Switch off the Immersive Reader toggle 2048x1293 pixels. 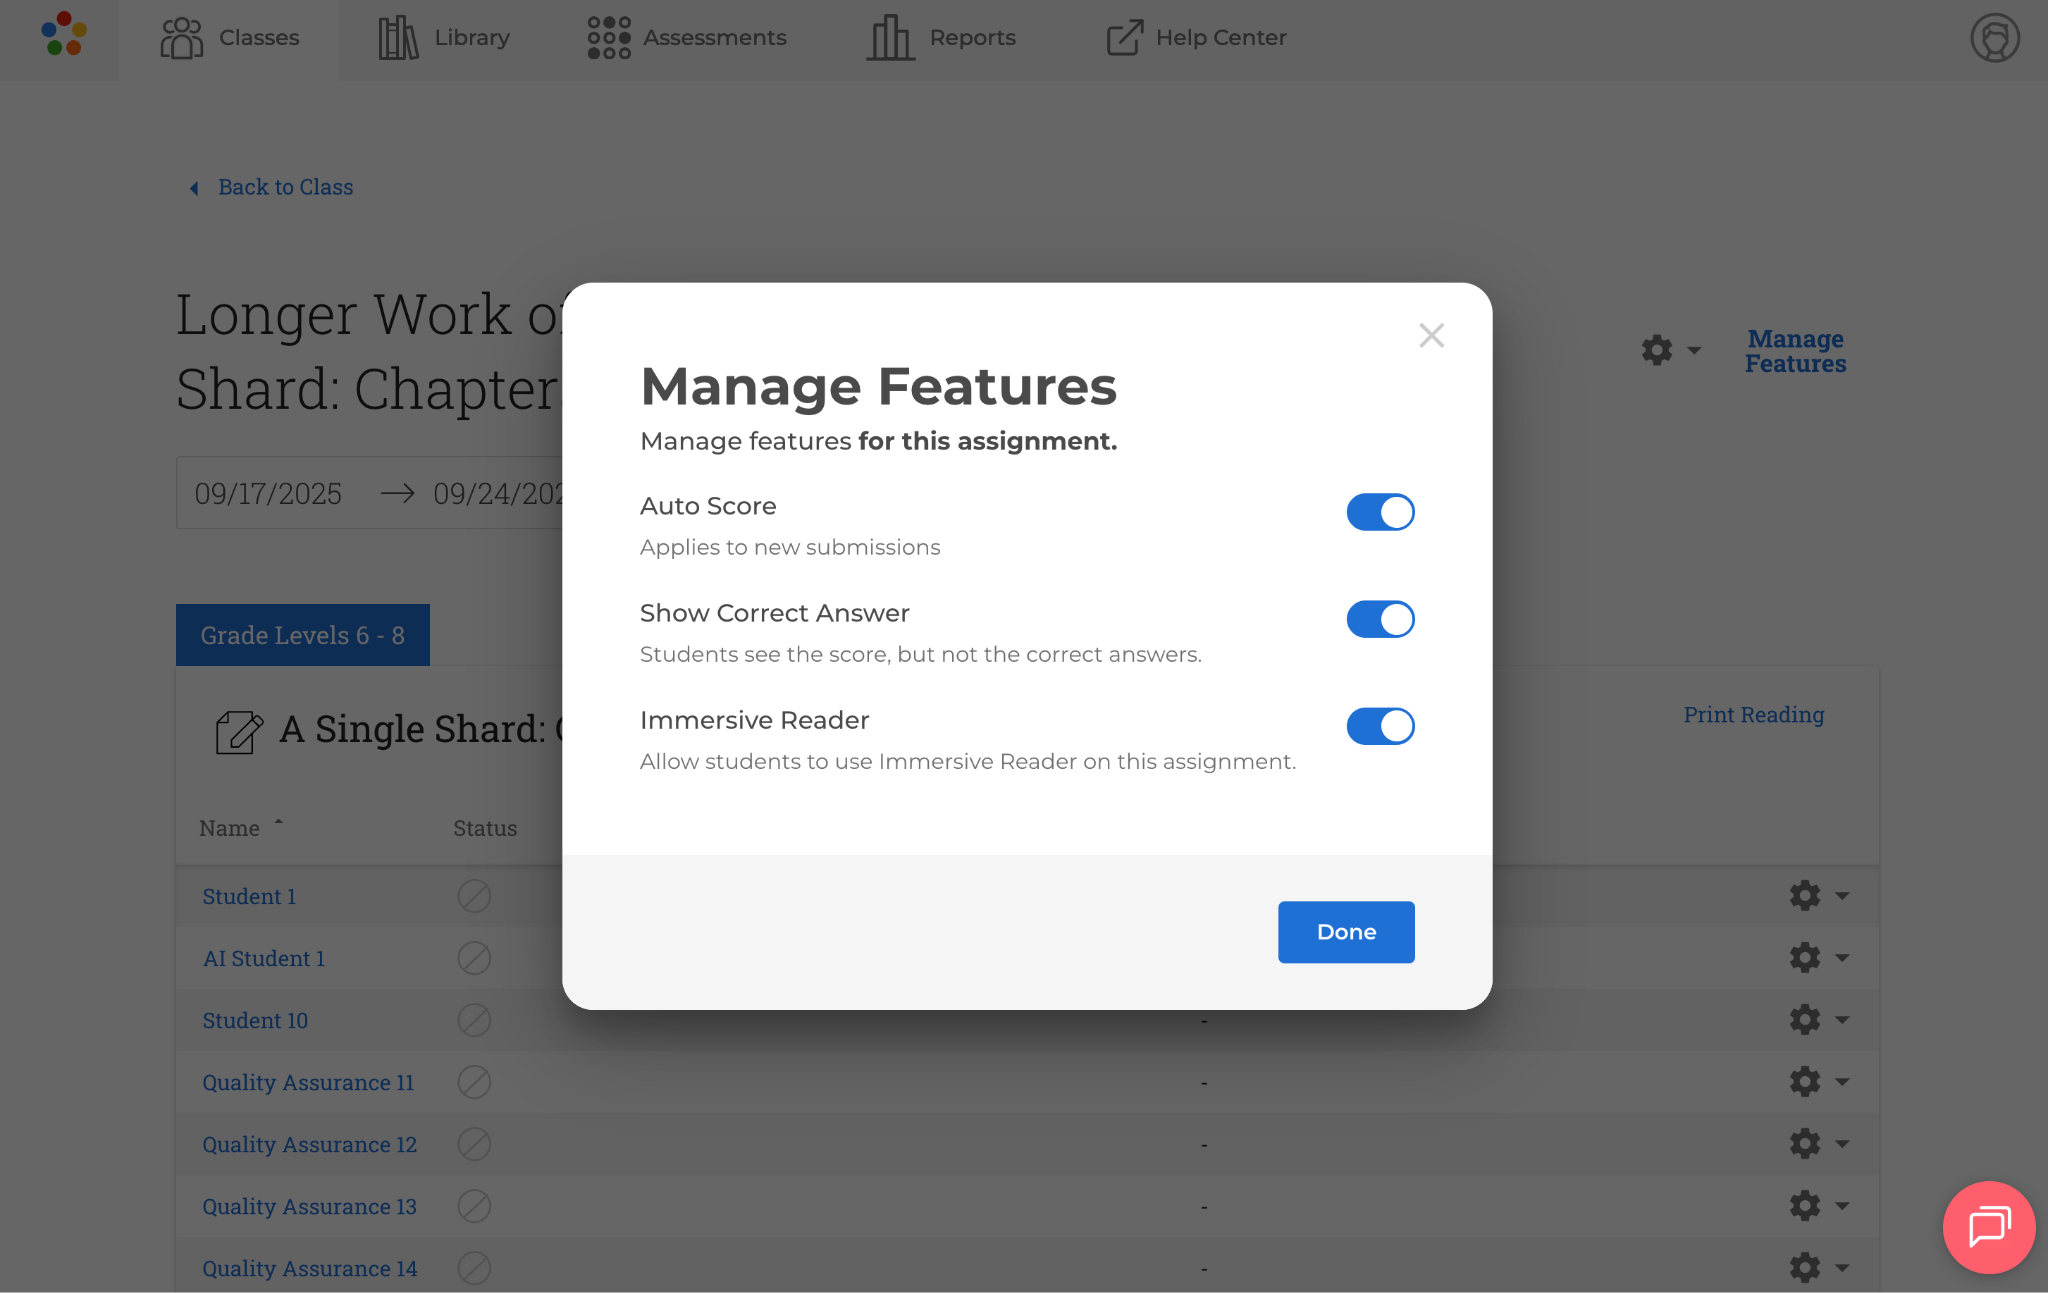1380,726
